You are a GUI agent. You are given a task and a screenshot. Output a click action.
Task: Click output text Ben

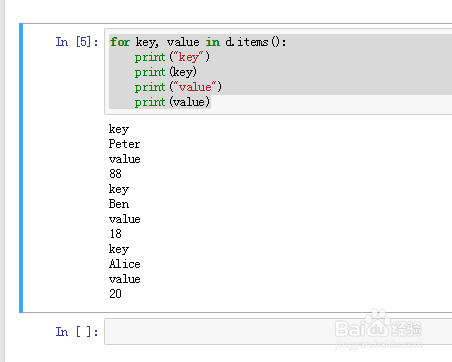click(x=119, y=204)
